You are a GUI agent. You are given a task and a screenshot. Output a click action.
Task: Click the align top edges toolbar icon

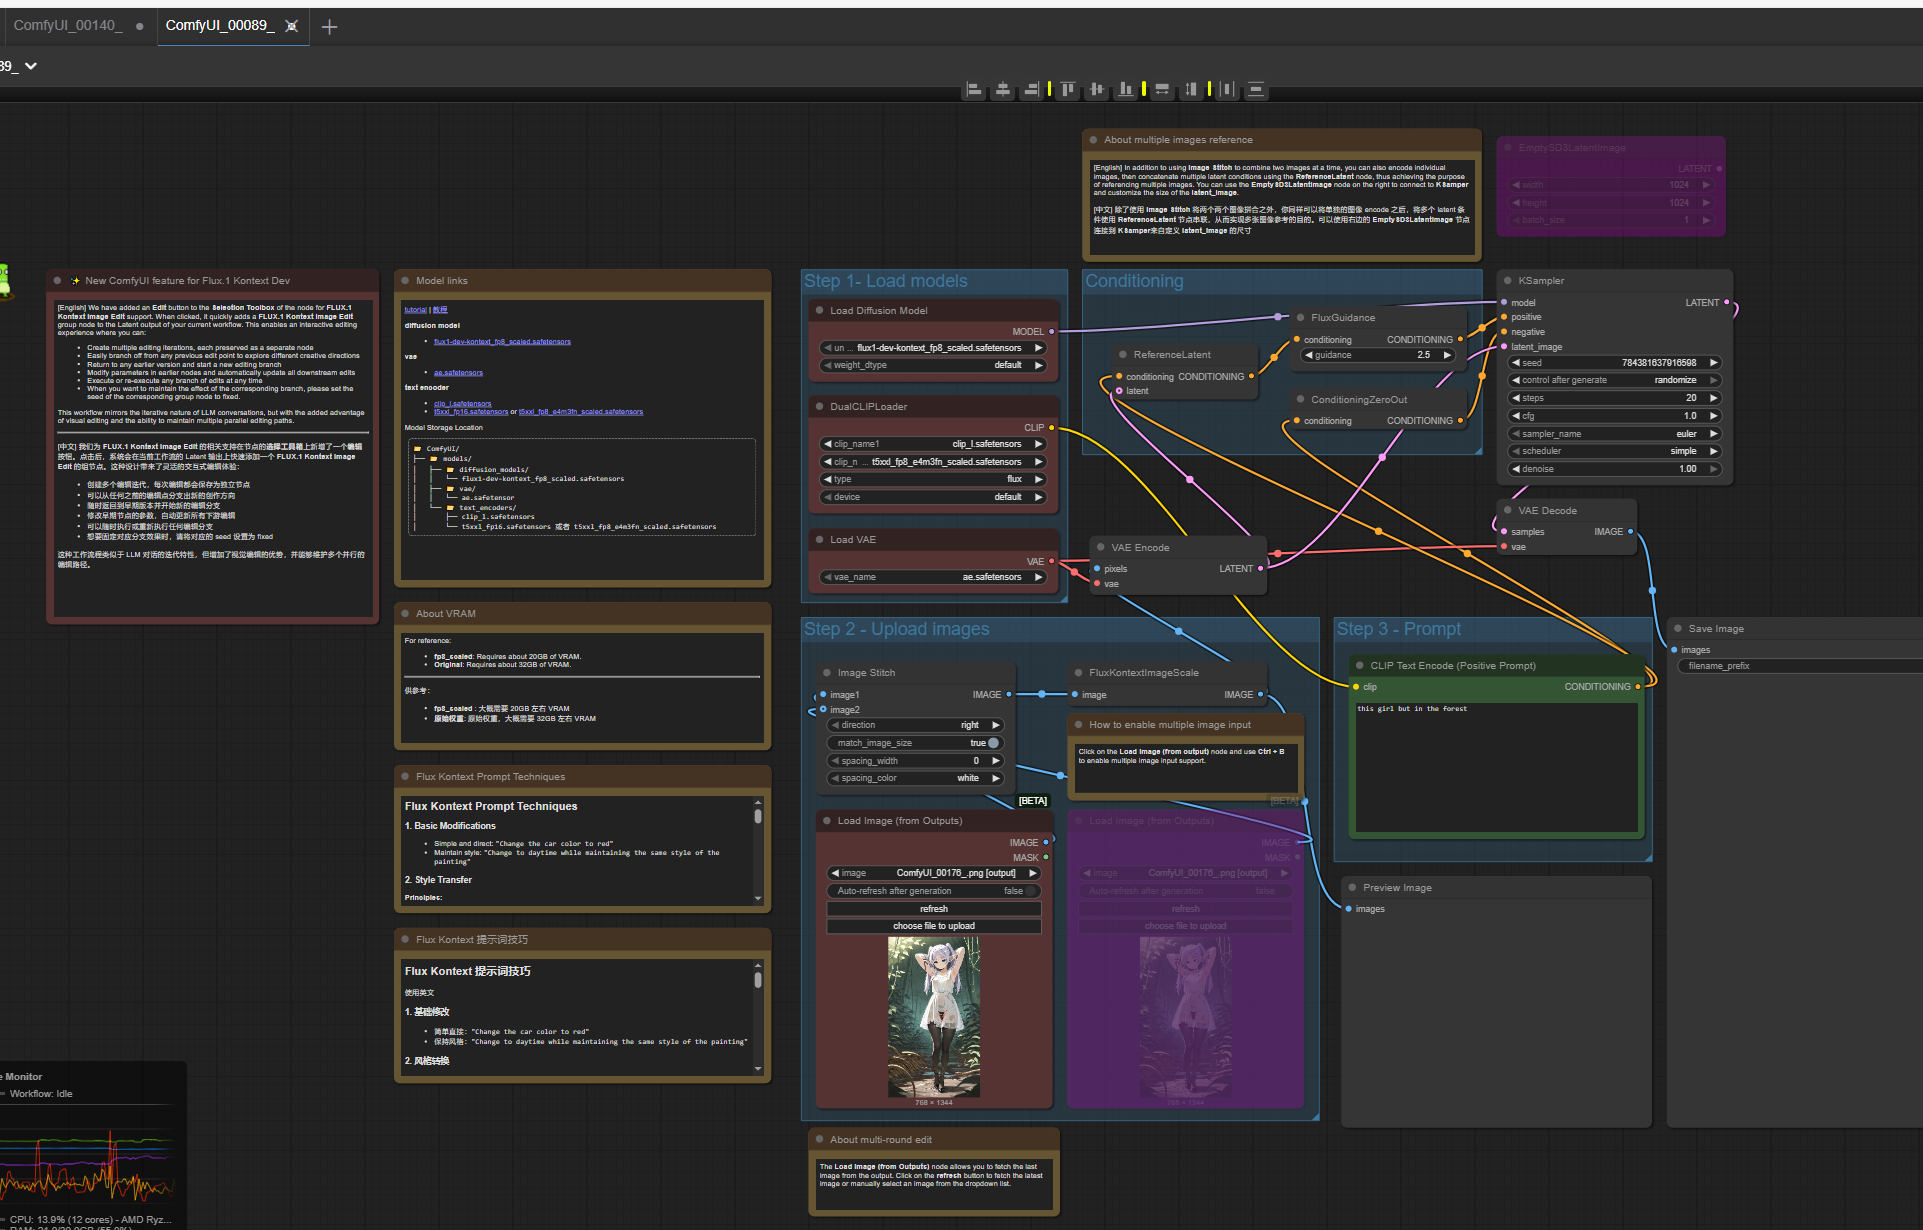pyautogui.click(x=1068, y=89)
